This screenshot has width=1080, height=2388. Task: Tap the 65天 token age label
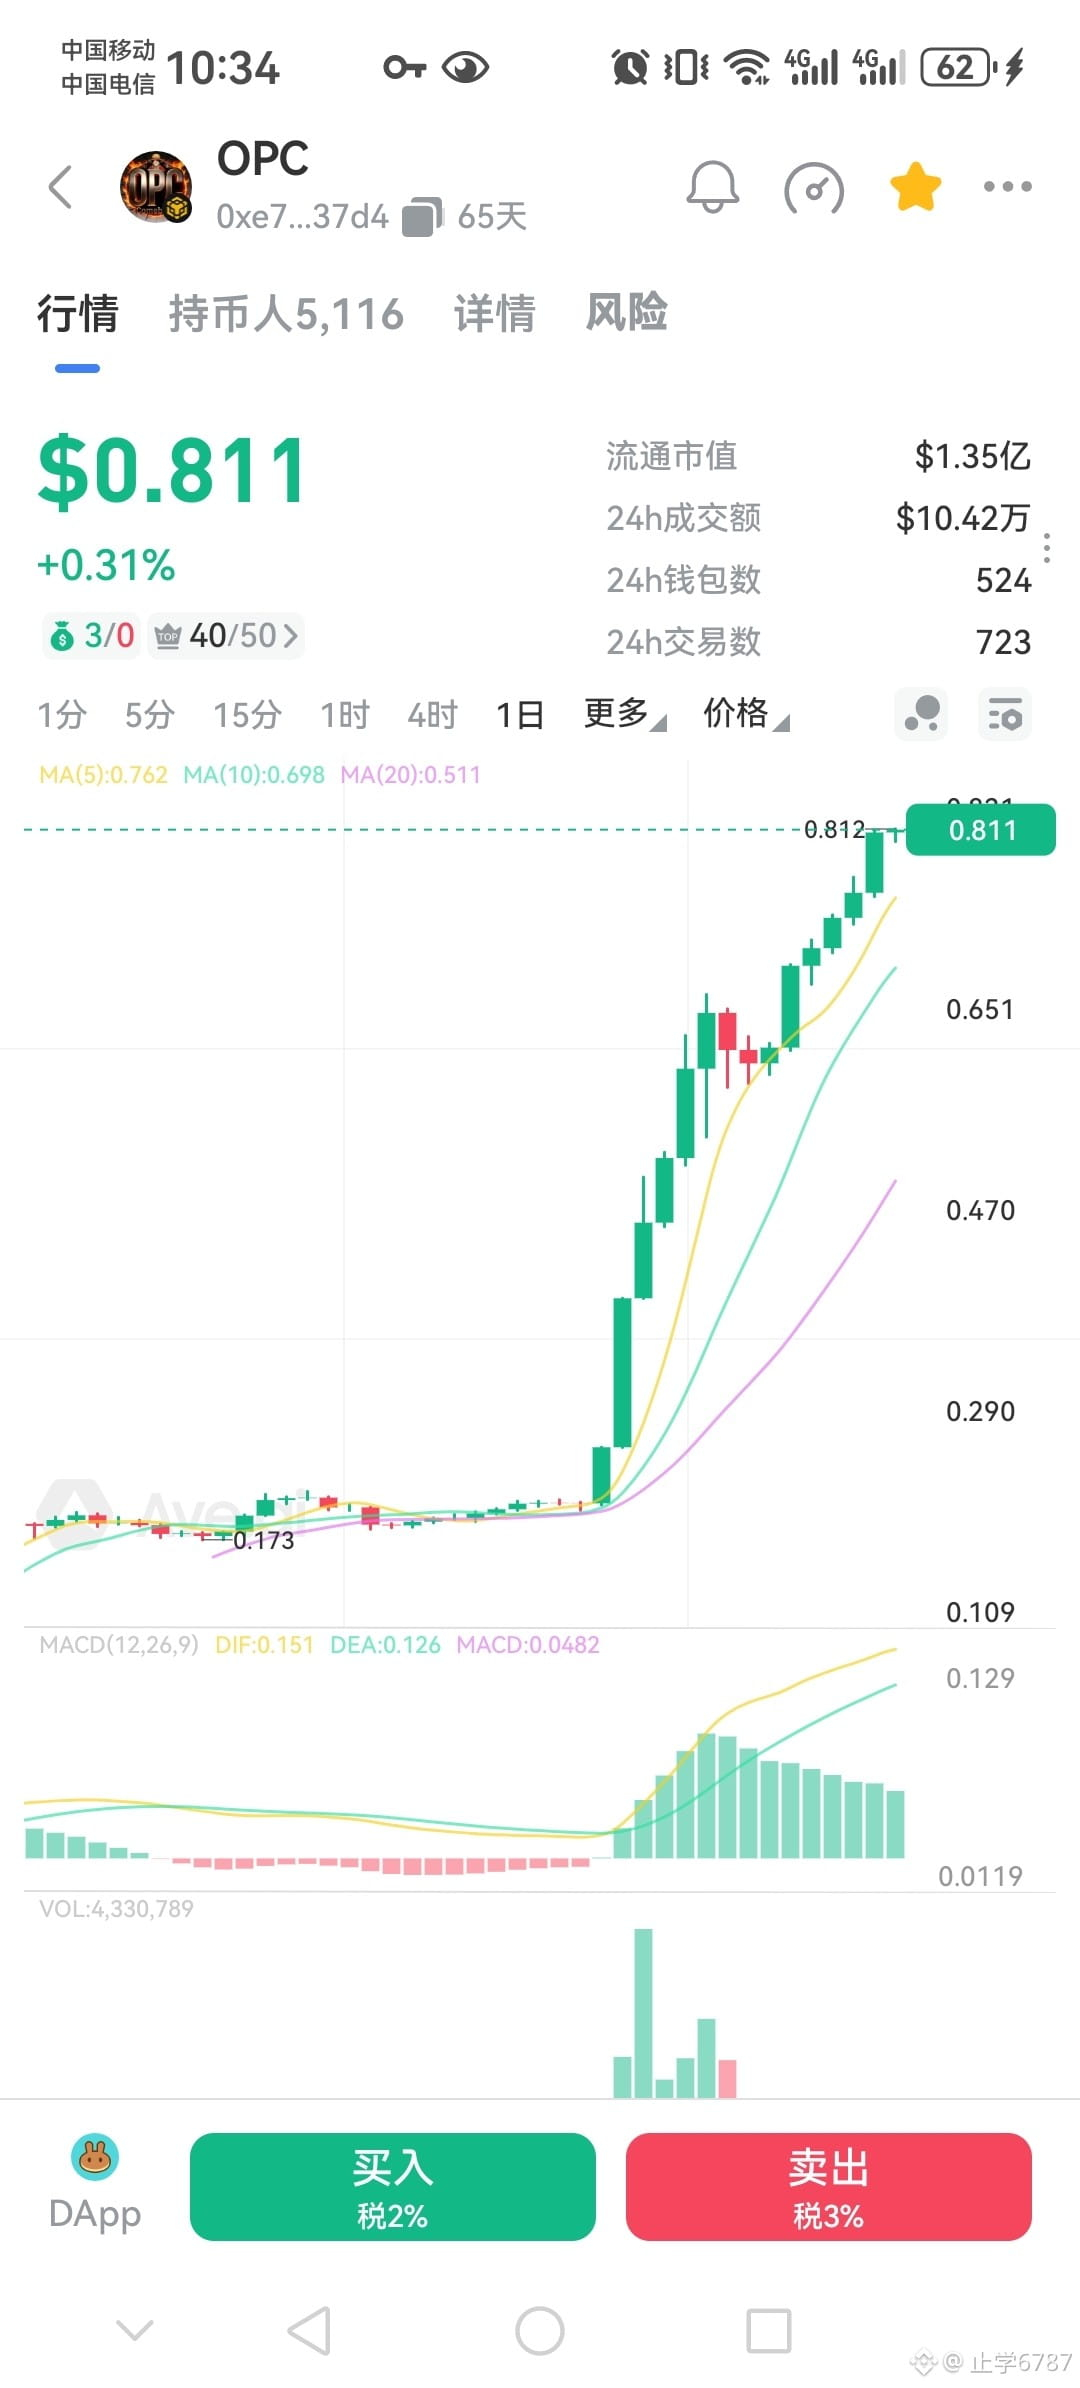[492, 217]
